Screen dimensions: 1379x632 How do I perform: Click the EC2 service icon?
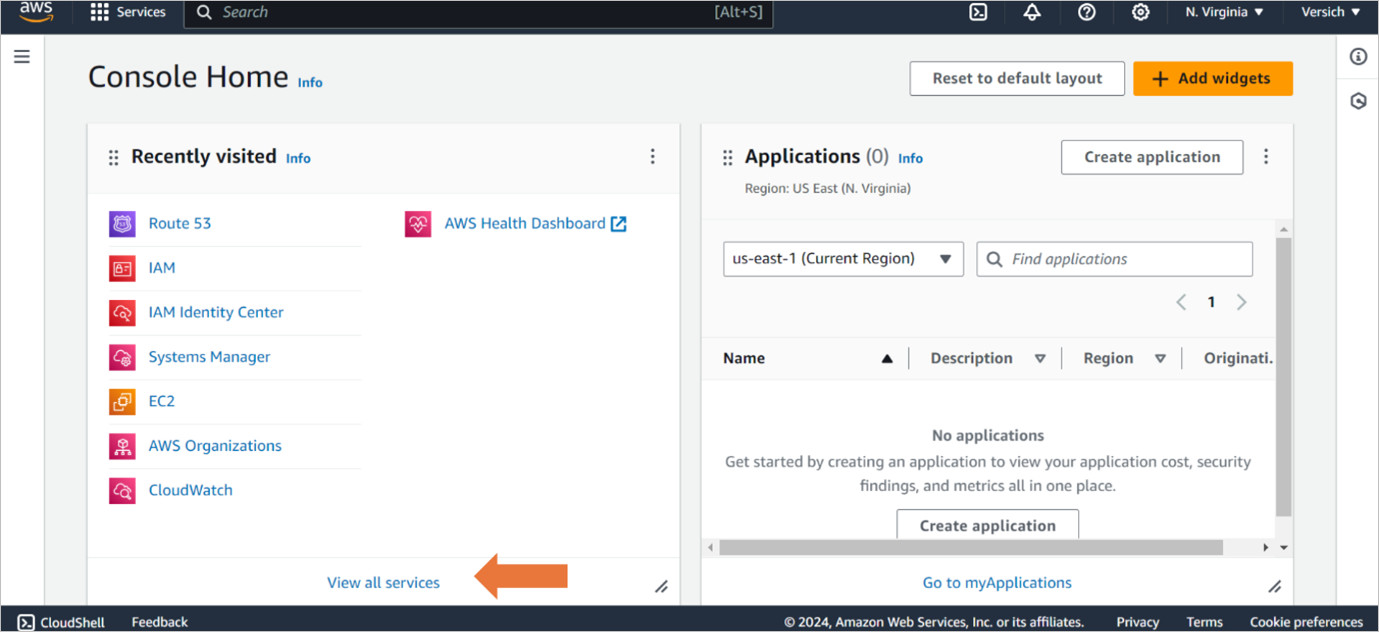coord(122,402)
